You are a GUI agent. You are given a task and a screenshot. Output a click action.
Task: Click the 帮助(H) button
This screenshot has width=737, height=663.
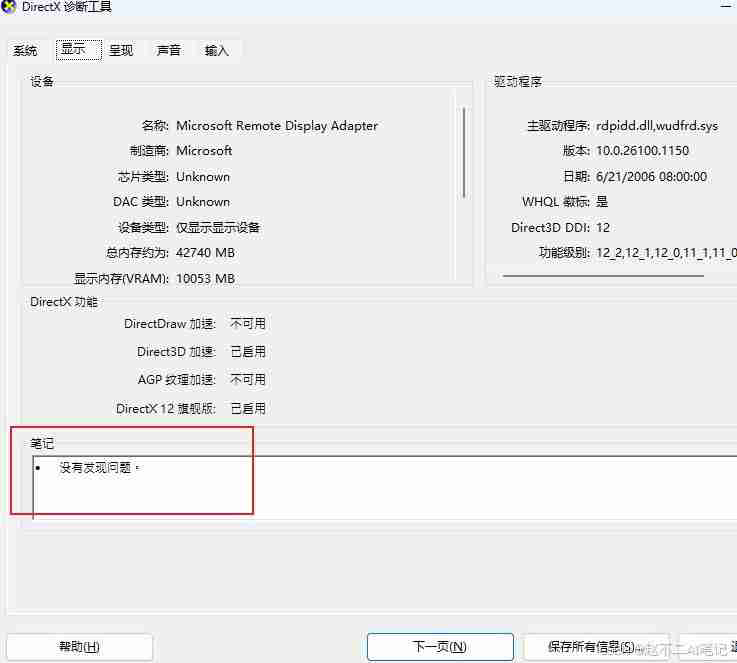coord(79,647)
